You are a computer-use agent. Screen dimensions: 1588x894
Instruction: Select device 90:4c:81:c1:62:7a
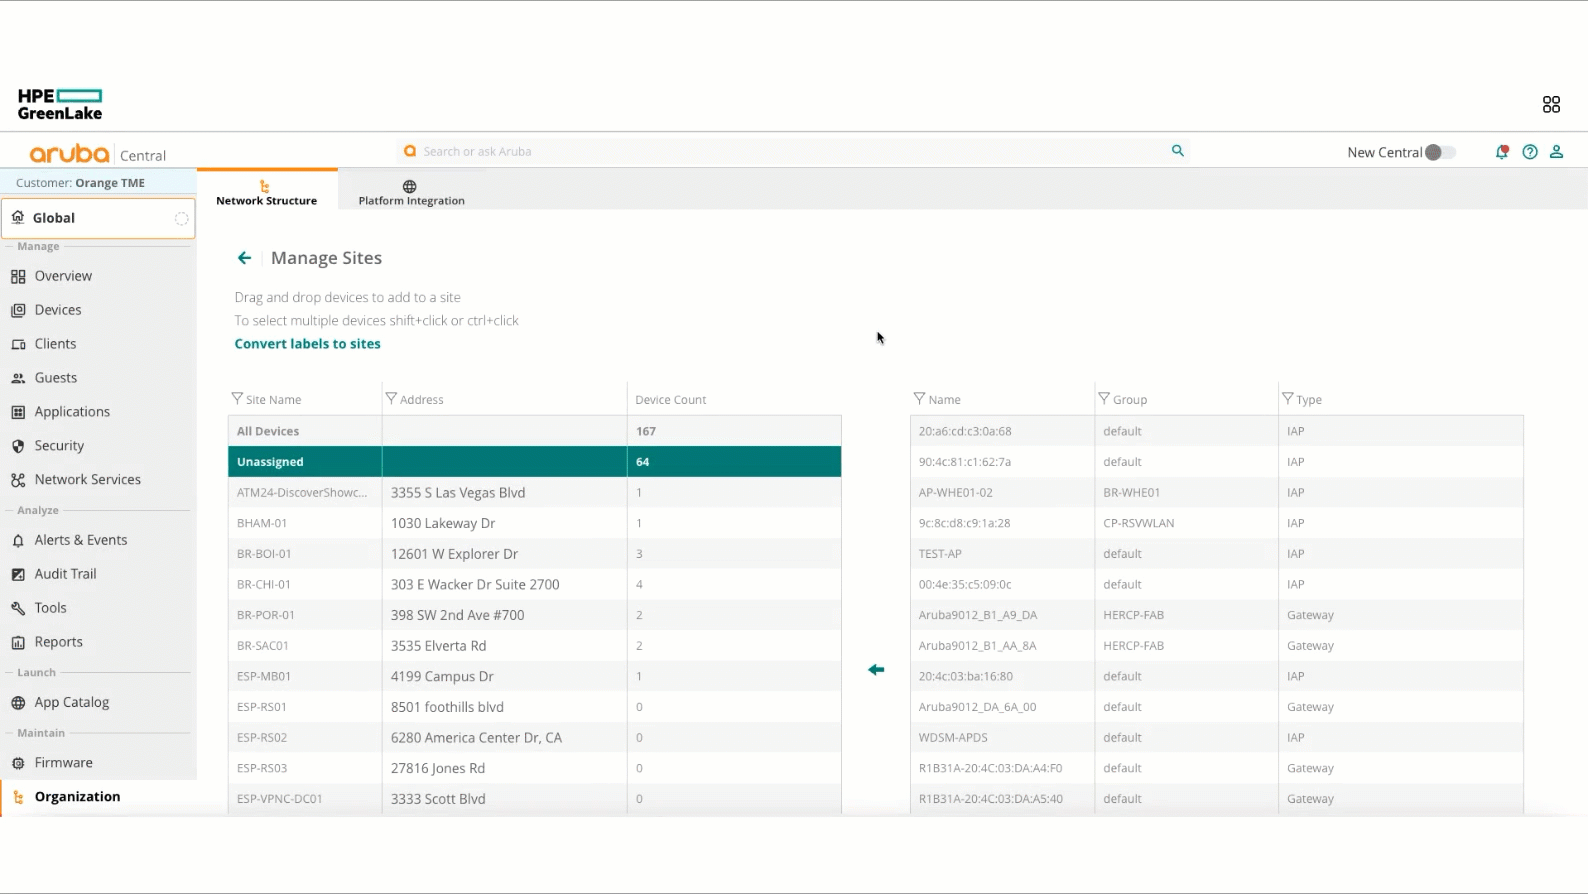coord(1217,462)
